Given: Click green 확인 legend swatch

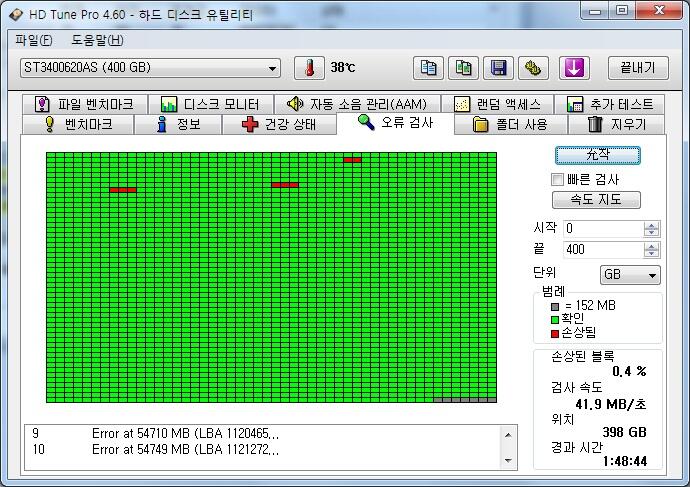Looking at the screenshot, I should point(555,319).
